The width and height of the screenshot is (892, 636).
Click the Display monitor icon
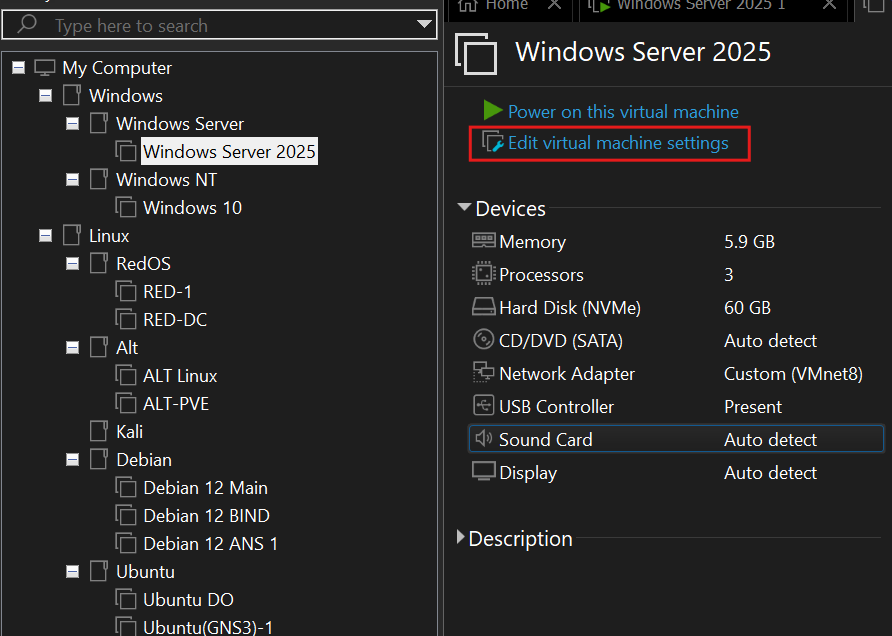click(x=483, y=472)
